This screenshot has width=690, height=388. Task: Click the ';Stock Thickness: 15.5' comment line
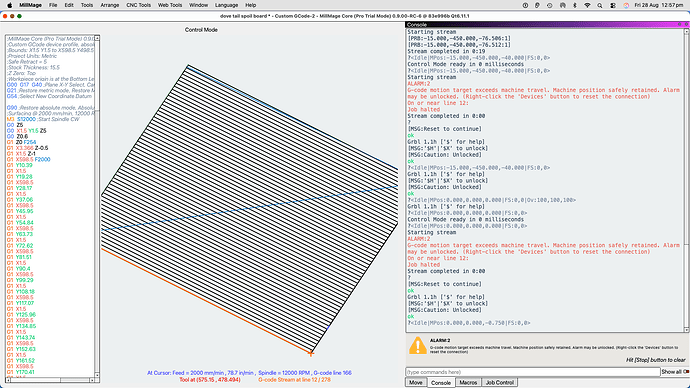pos(33,68)
